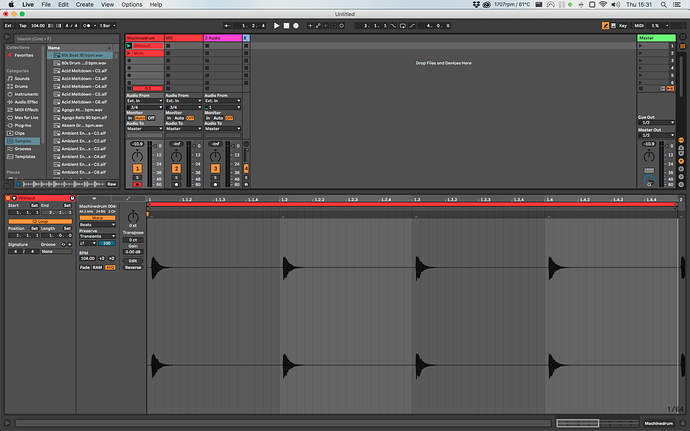Image resolution: width=690 pixels, height=431 pixels.
Task: Open 3 Audio track input channel dropdown
Action: pyautogui.click(x=223, y=107)
